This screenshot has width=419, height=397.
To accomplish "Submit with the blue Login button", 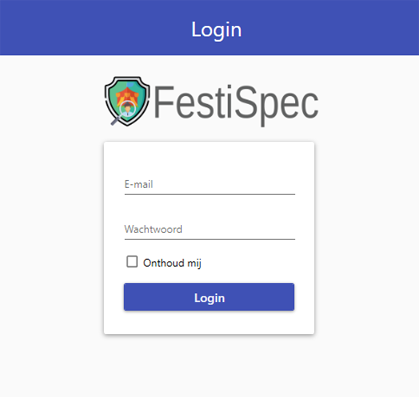I will (x=209, y=297).
